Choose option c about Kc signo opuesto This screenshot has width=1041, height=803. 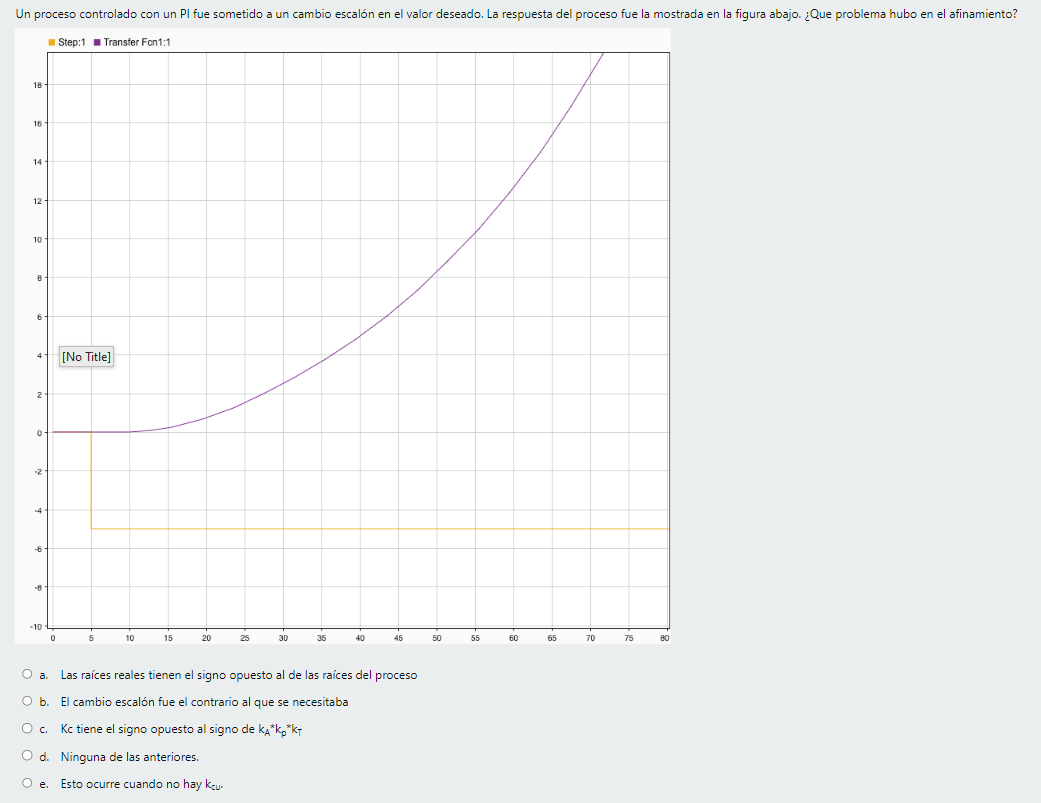click(27, 728)
